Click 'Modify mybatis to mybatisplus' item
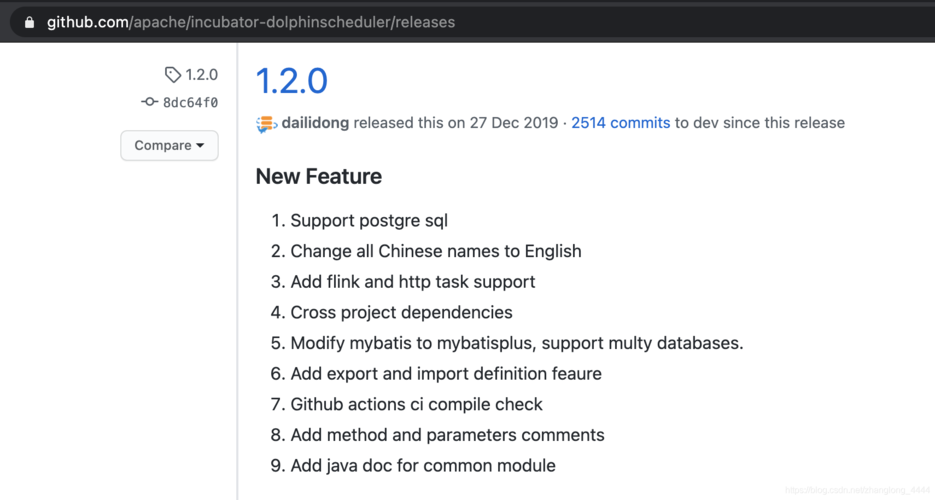The width and height of the screenshot is (935, 500). pos(517,343)
